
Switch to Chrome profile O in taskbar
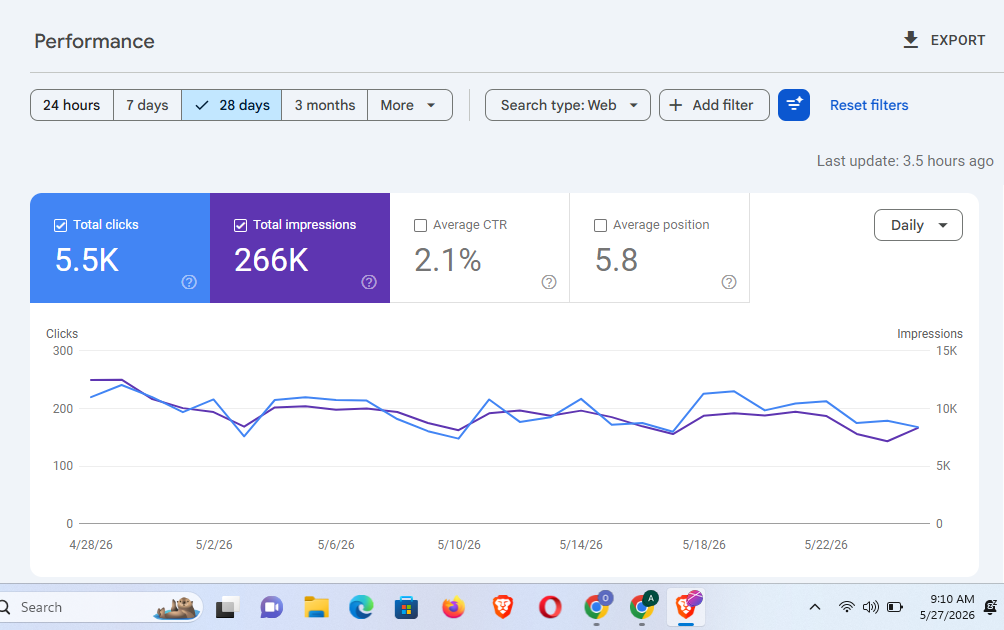[x=597, y=606]
